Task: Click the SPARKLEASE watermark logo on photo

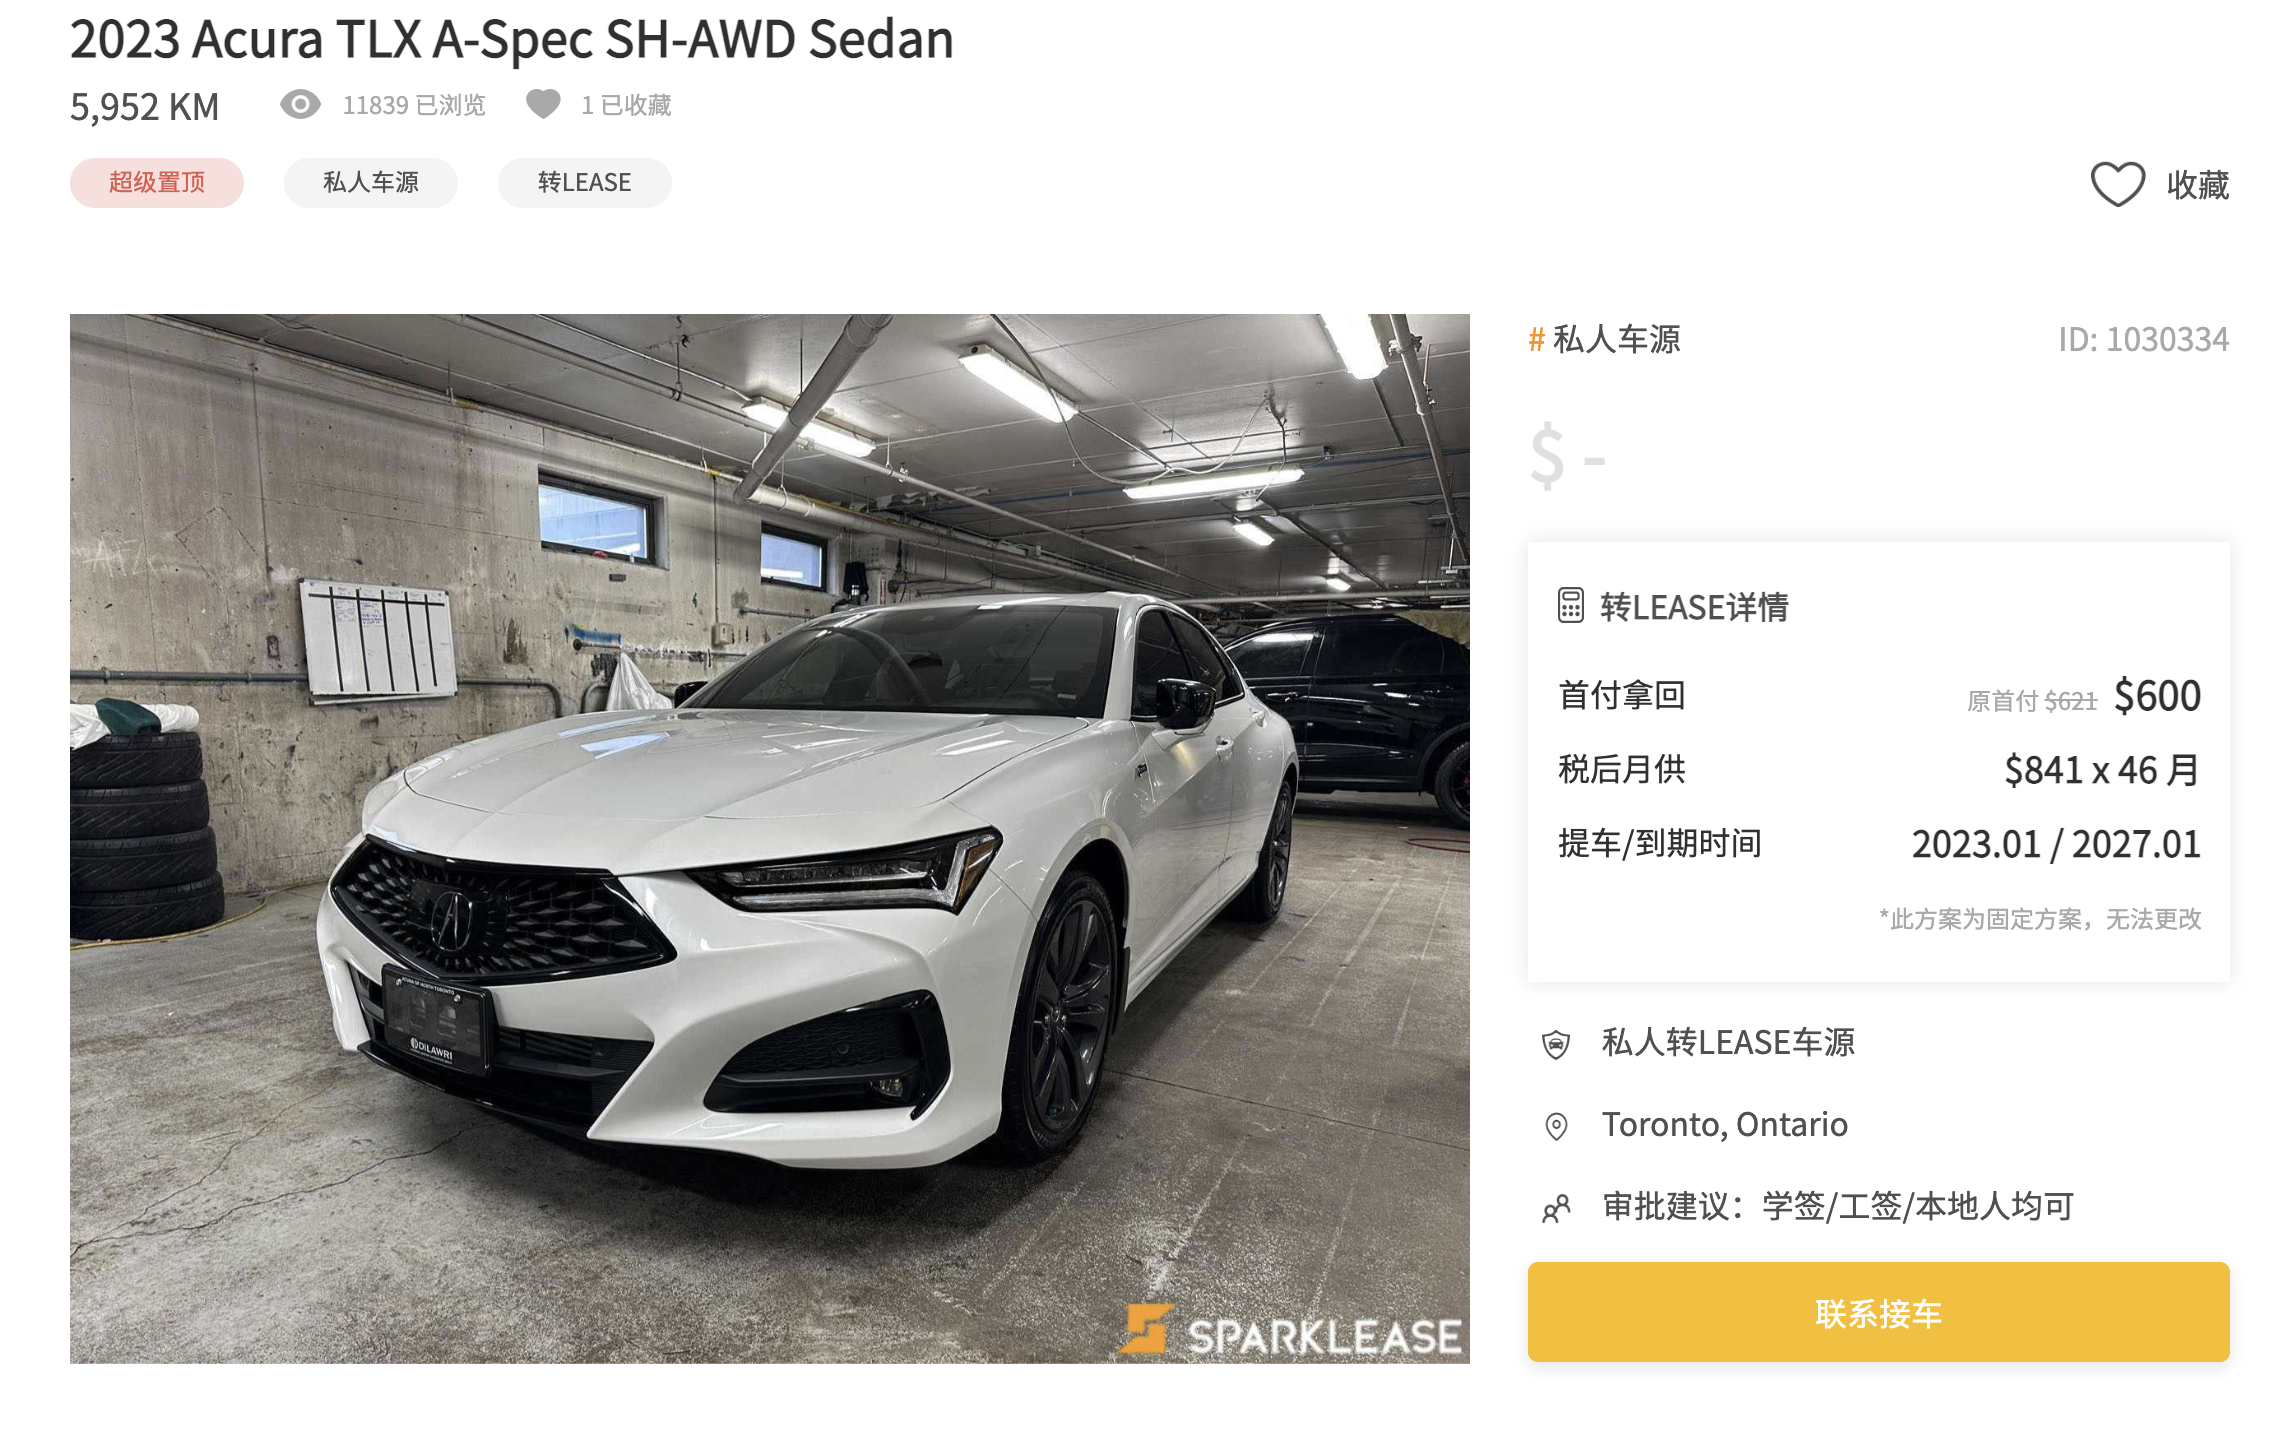Action: 1291,1333
